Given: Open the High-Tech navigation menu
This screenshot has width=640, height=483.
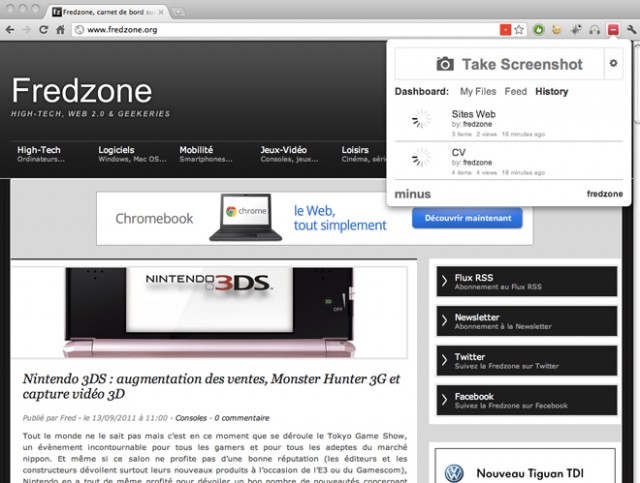Looking at the screenshot, I should click(41, 154).
